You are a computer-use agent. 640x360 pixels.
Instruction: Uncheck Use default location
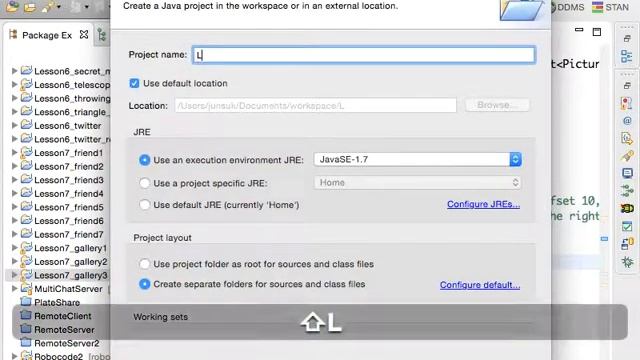tap(134, 83)
